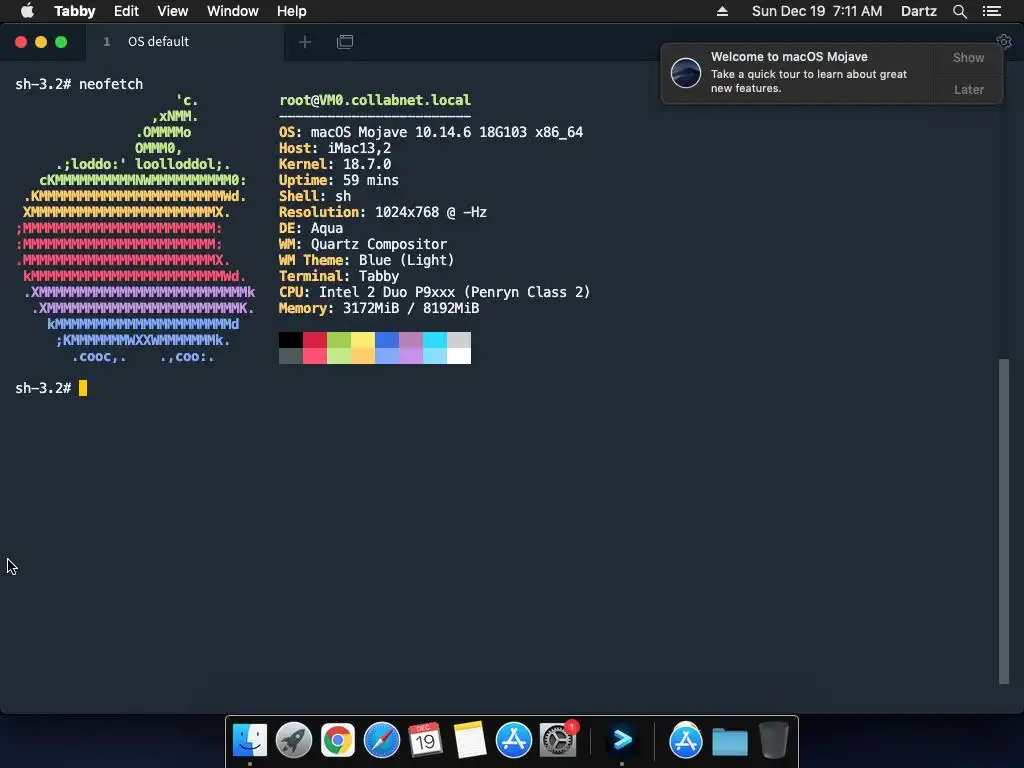Open System Preferences with badge in Dock

[x=558, y=741]
